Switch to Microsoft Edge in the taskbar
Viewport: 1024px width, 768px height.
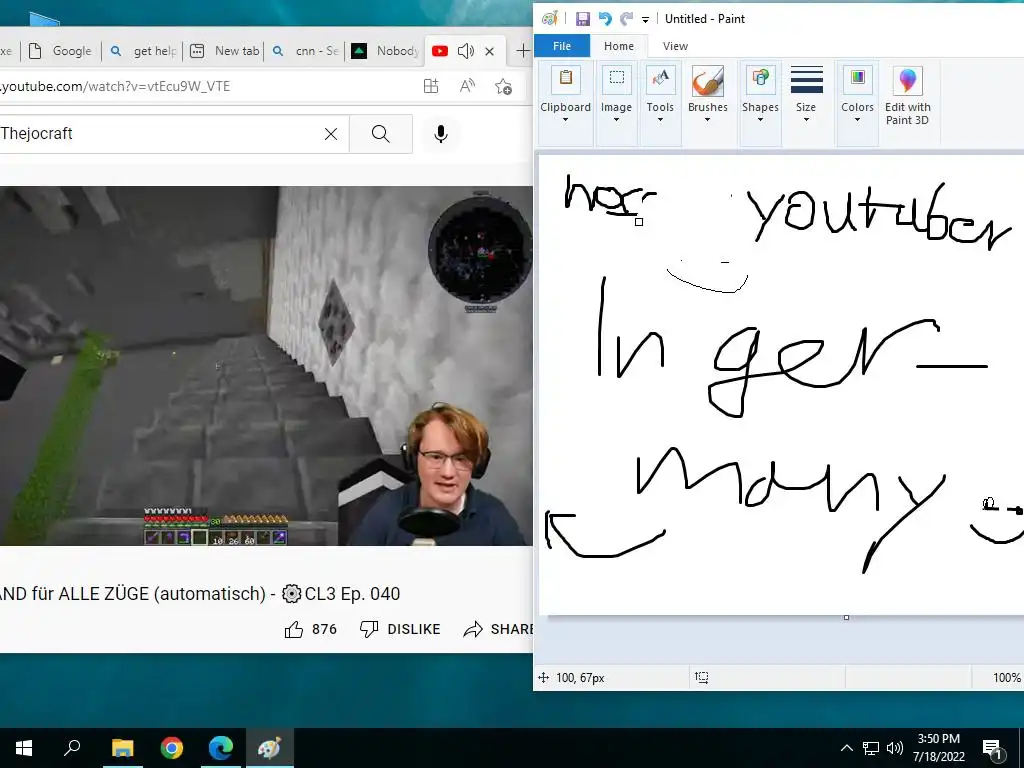pos(221,748)
